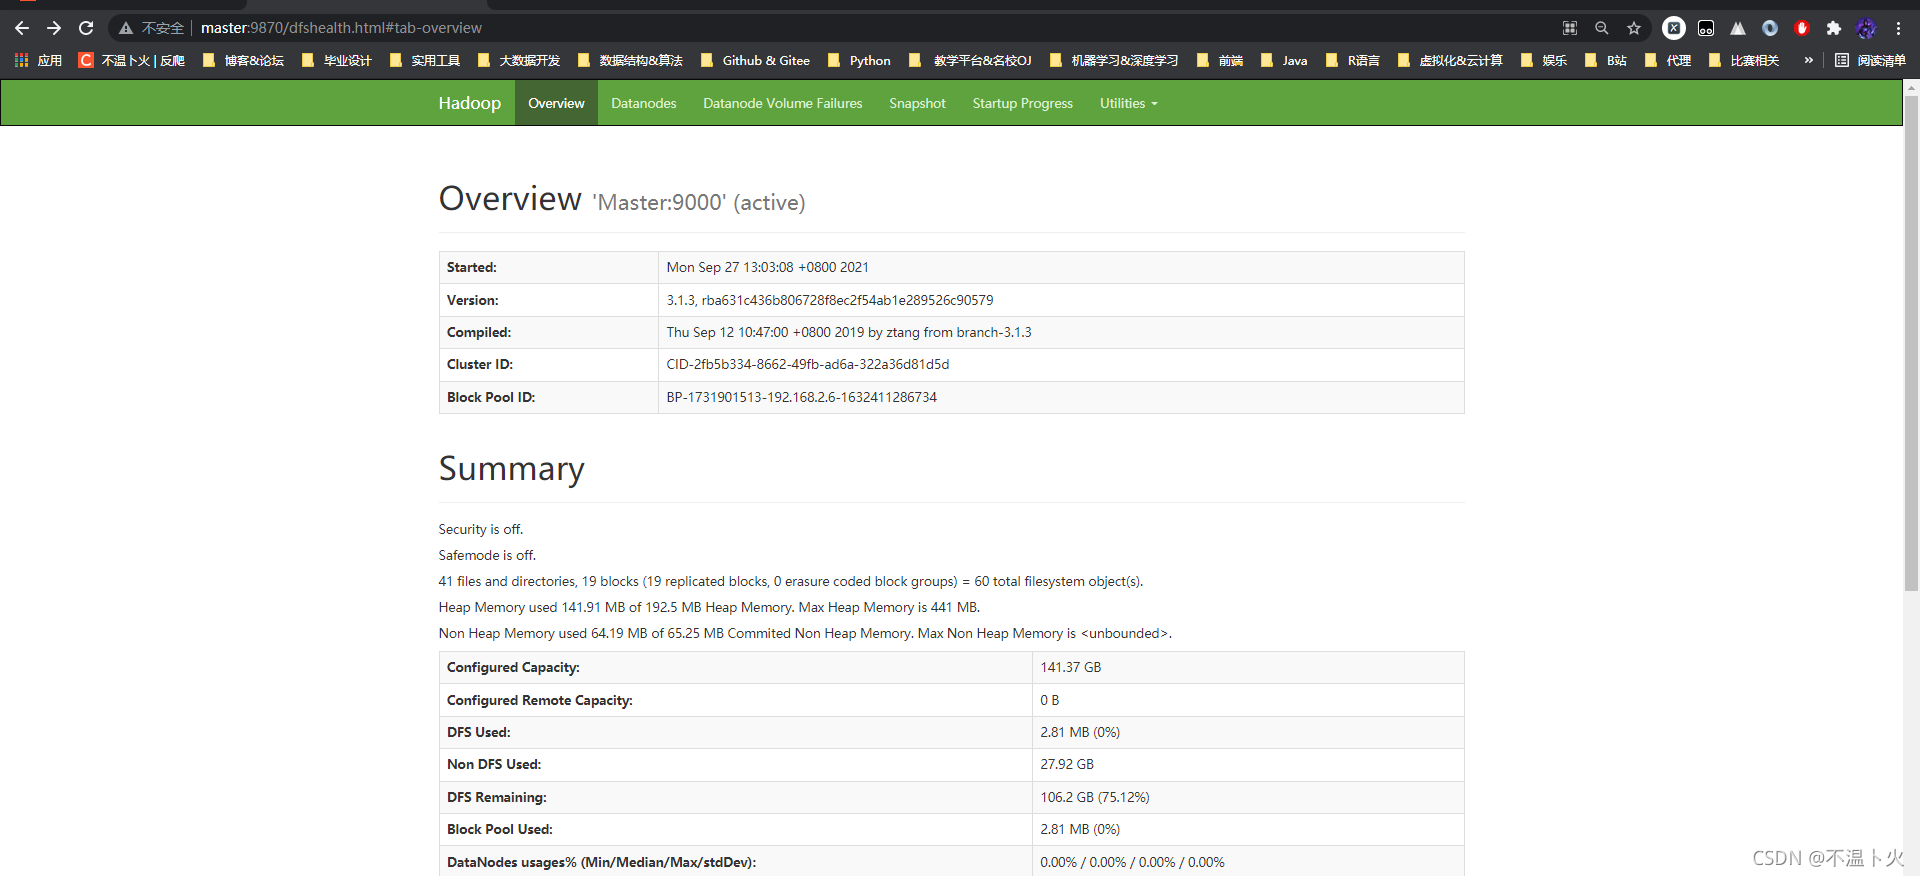Select the Version value starting with 3.1.3
Viewport: 1920px width, 876px height.
[830, 300]
